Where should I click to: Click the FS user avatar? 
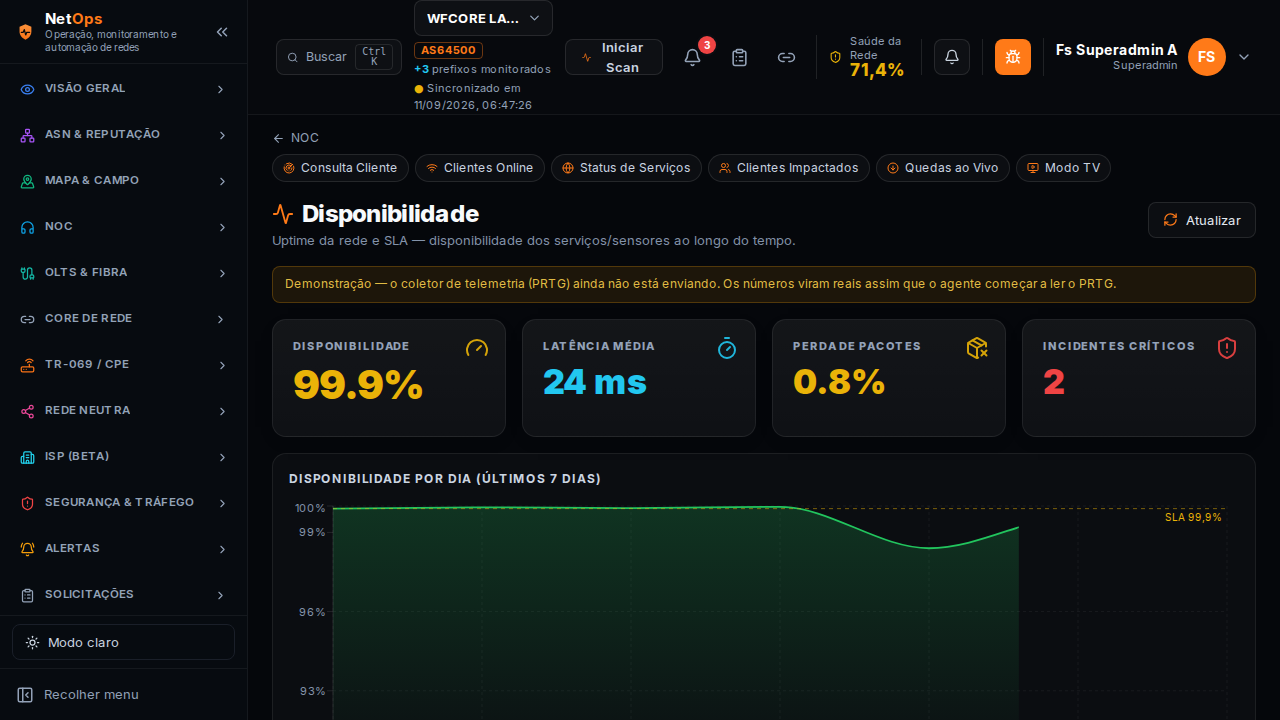(x=1207, y=57)
